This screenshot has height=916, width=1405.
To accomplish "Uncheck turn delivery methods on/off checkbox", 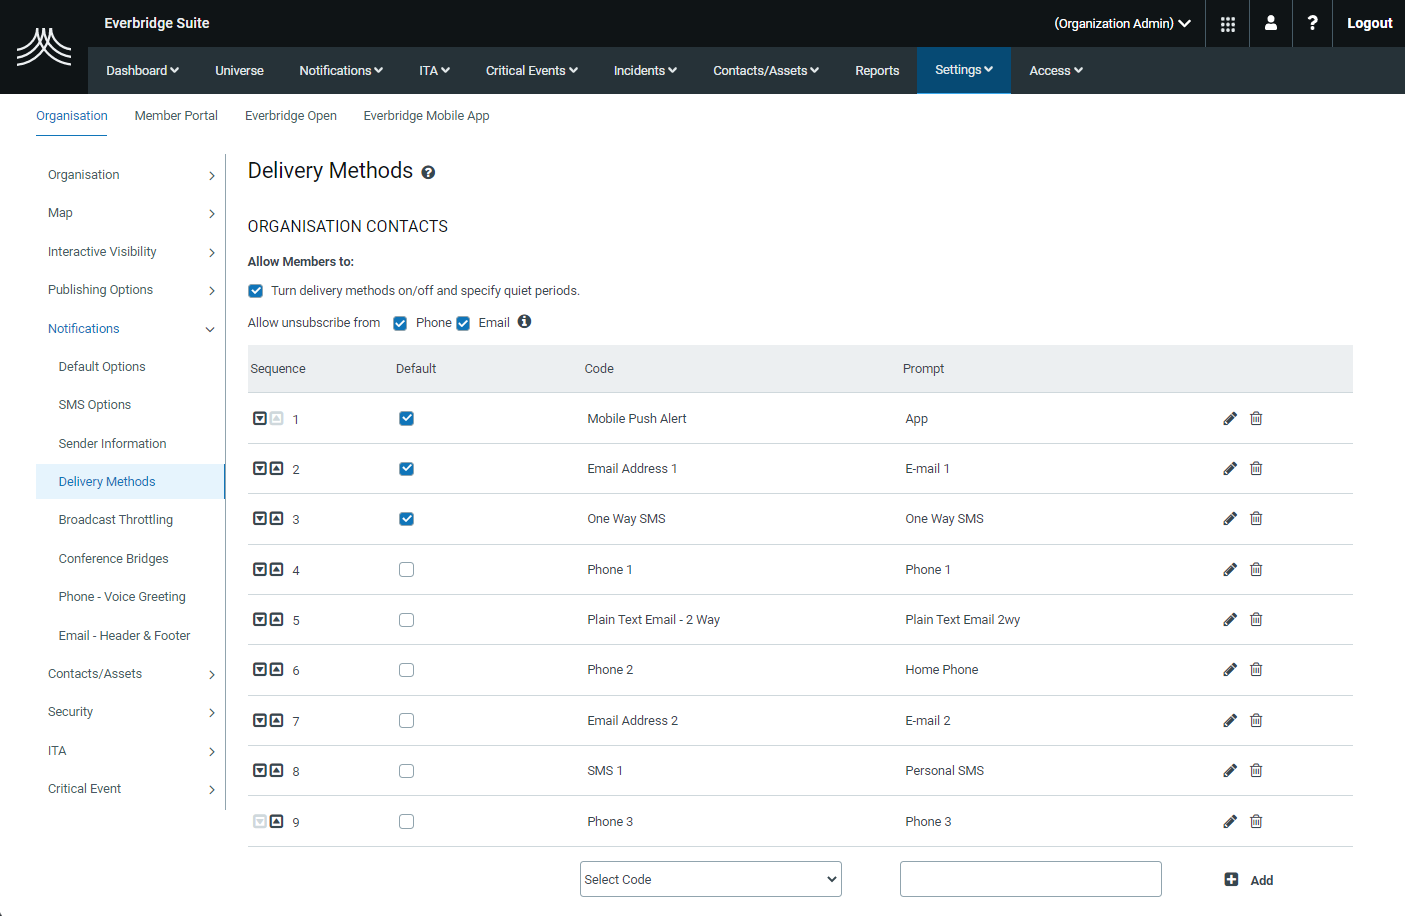I will pos(256,291).
